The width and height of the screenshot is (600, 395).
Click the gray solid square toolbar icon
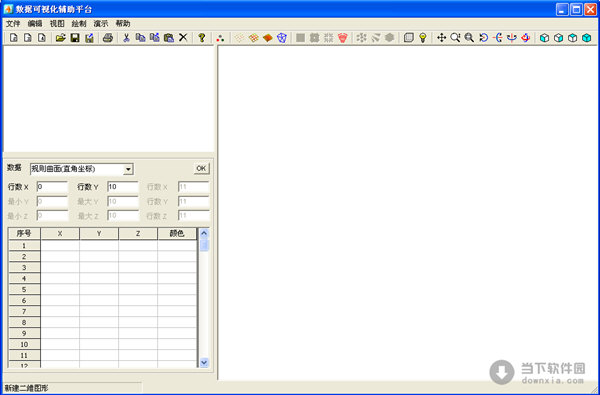coord(301,38)
